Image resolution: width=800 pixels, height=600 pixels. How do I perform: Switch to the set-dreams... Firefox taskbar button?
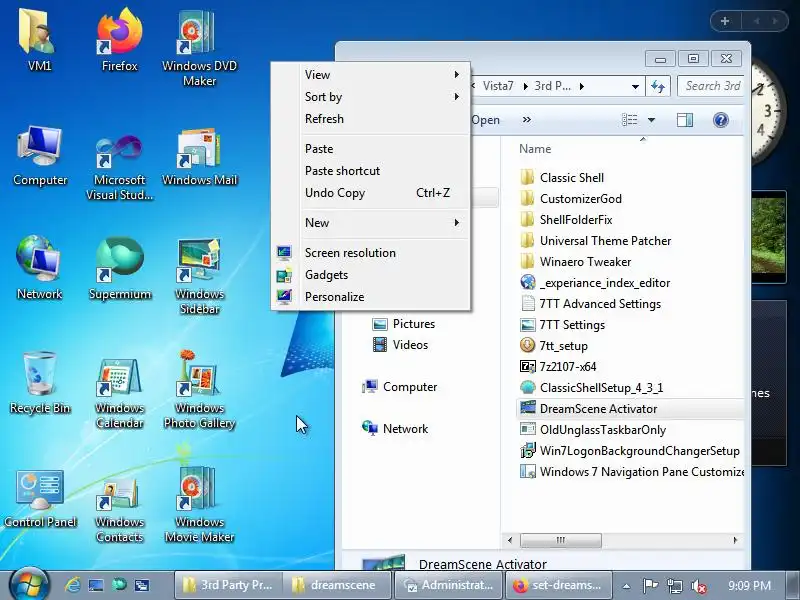[x=559, y=585]
